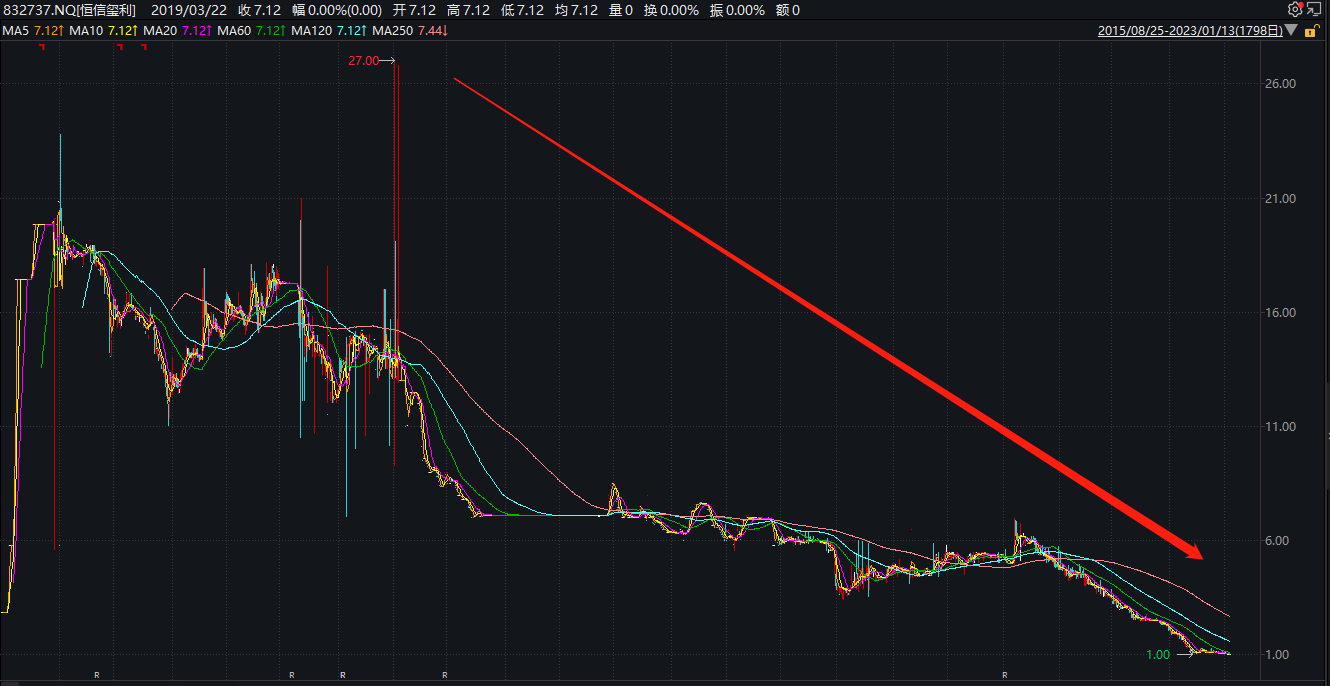The width and height of the screenshot is (1330, 686).
Task: Click the 27.00 highest price marker
Action: coord(364,61)
